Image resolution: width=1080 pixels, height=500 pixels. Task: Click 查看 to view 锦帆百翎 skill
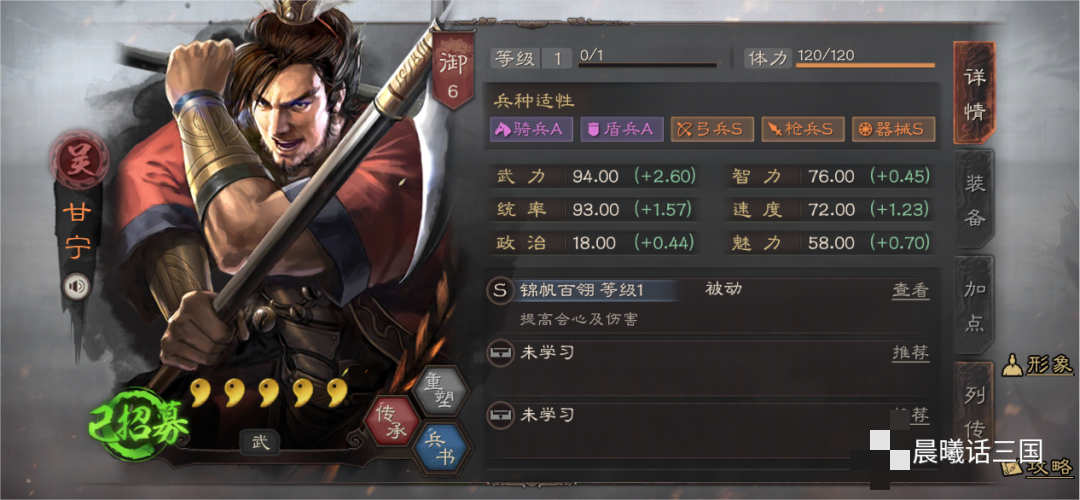pos(911,291)
